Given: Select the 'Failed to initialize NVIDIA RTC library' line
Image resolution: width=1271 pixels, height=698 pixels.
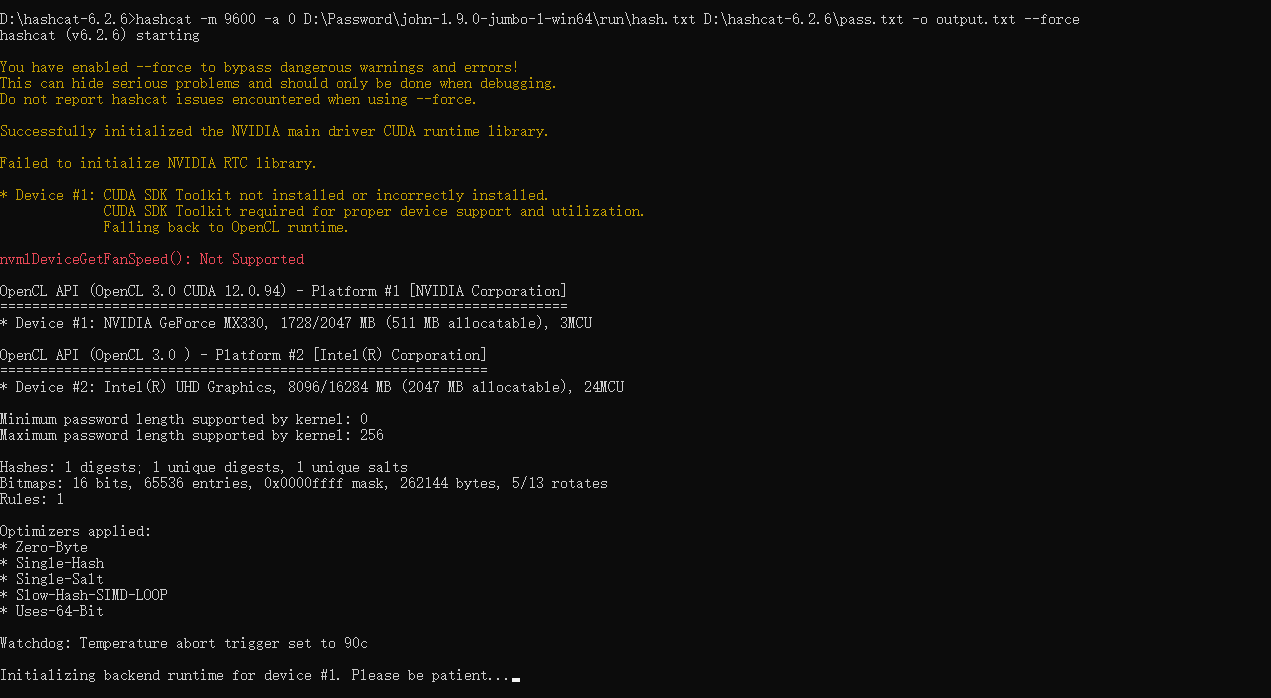Looking at the screenshot, I should click(x=158, y=163).
